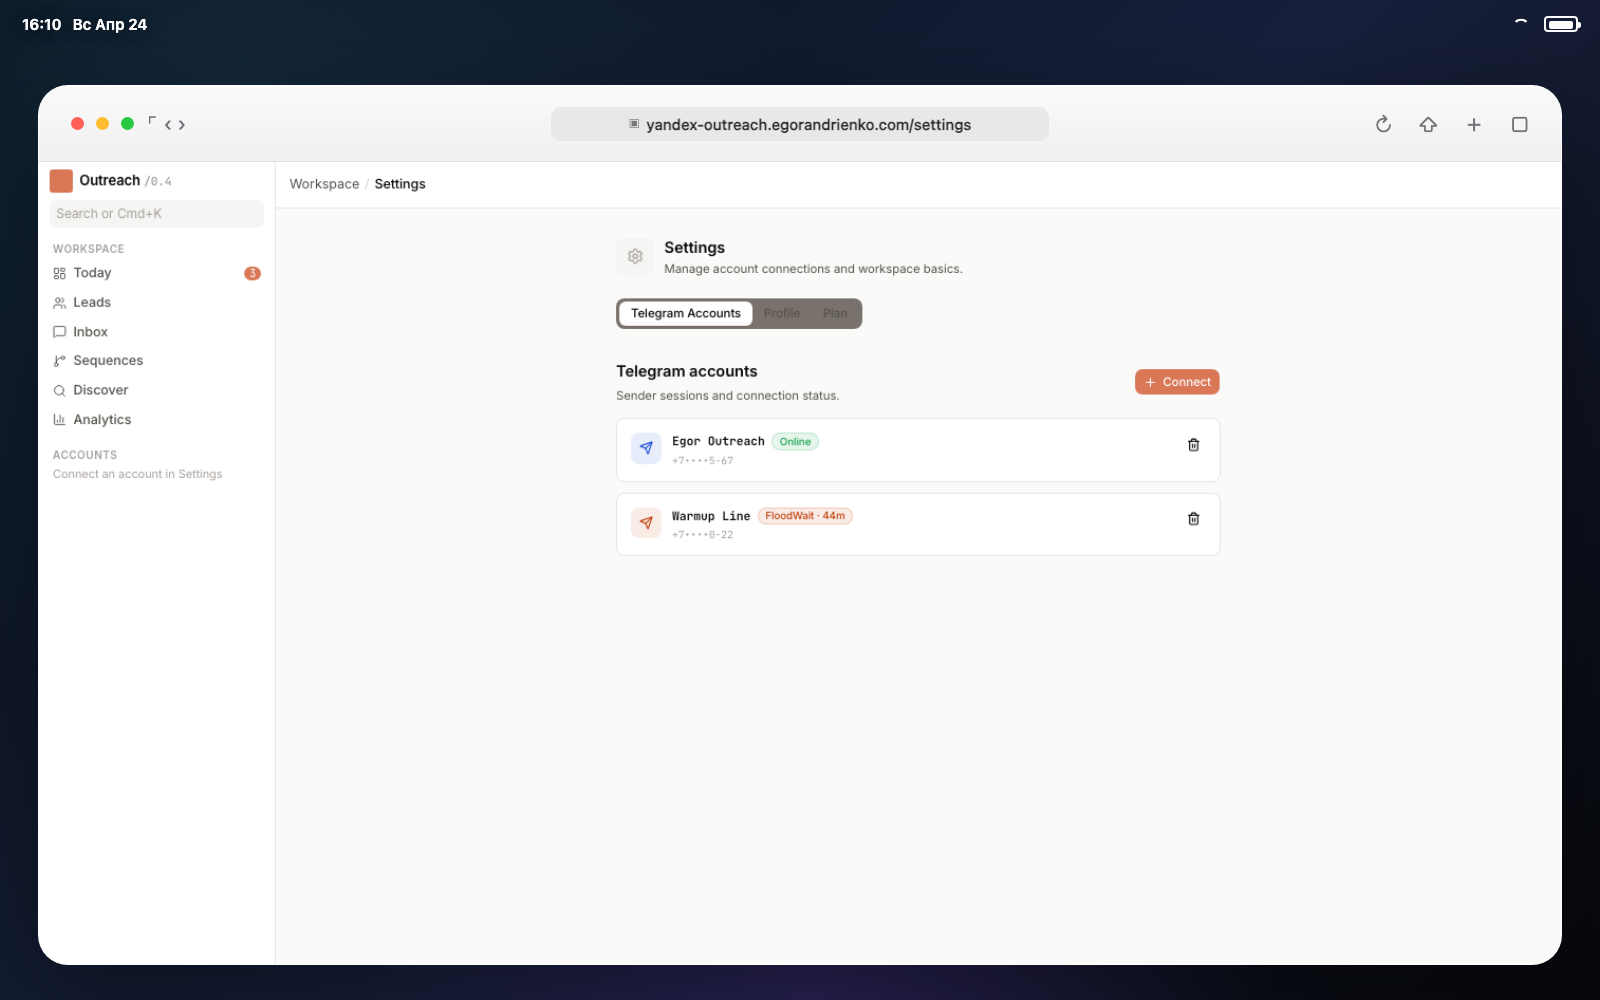This screenshot has height=1000, width=1600.
Task: Open the Analytics chart icon
Action: coord(60,420)
